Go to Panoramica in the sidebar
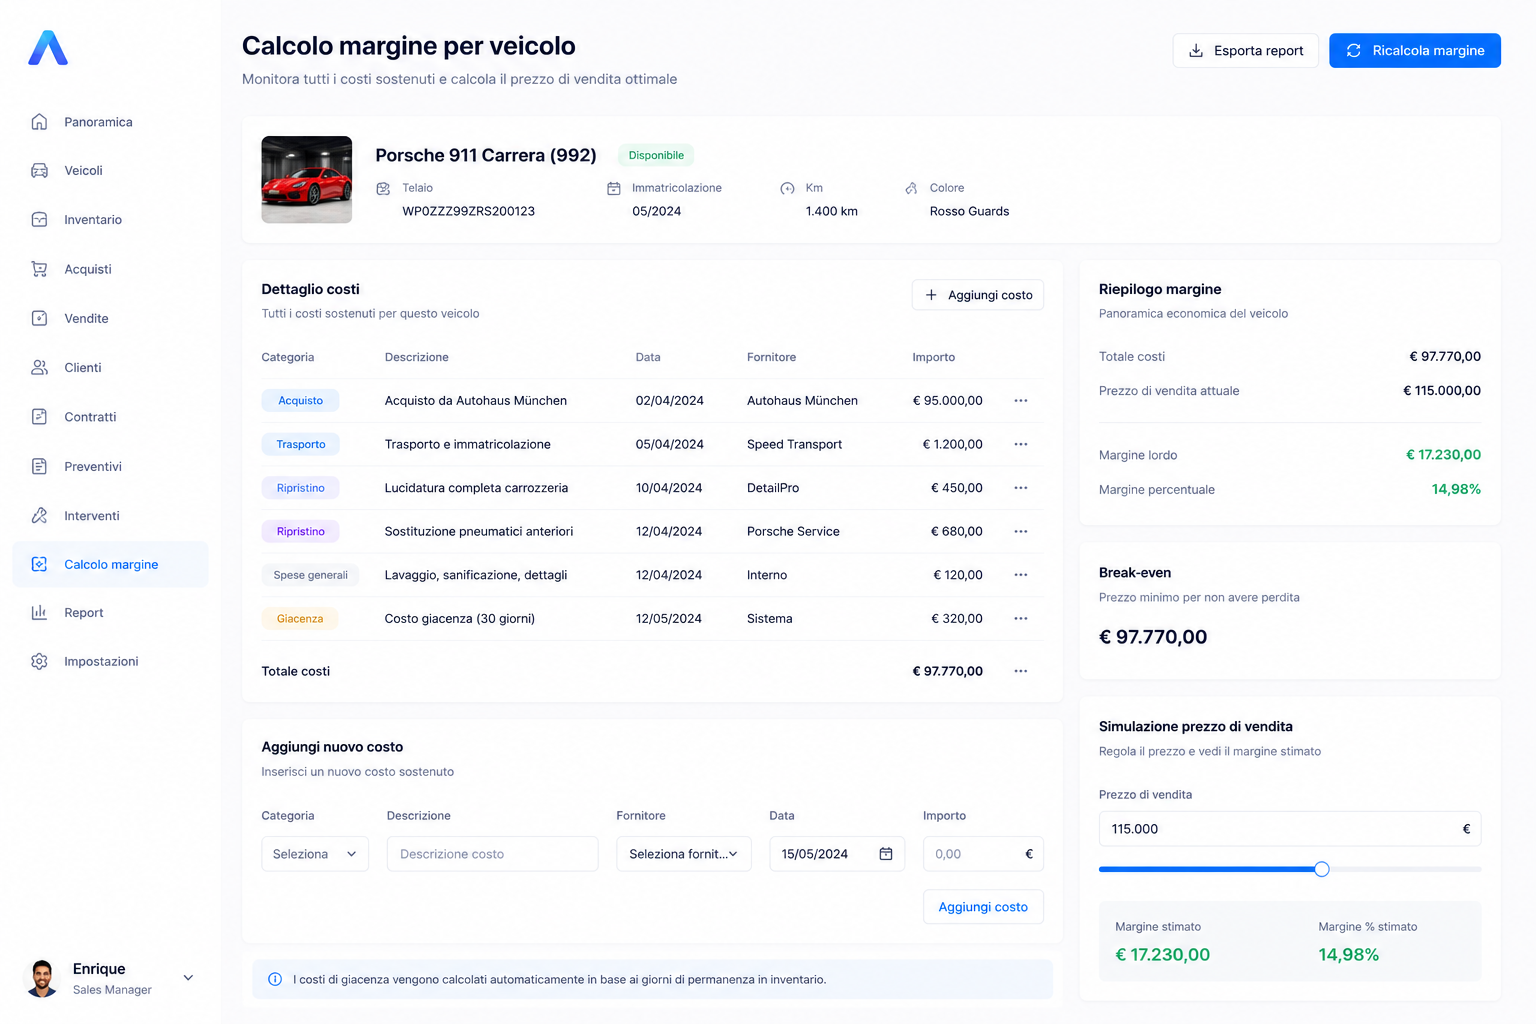This screenshot has height=1024, width=1536. pos(110,122)
